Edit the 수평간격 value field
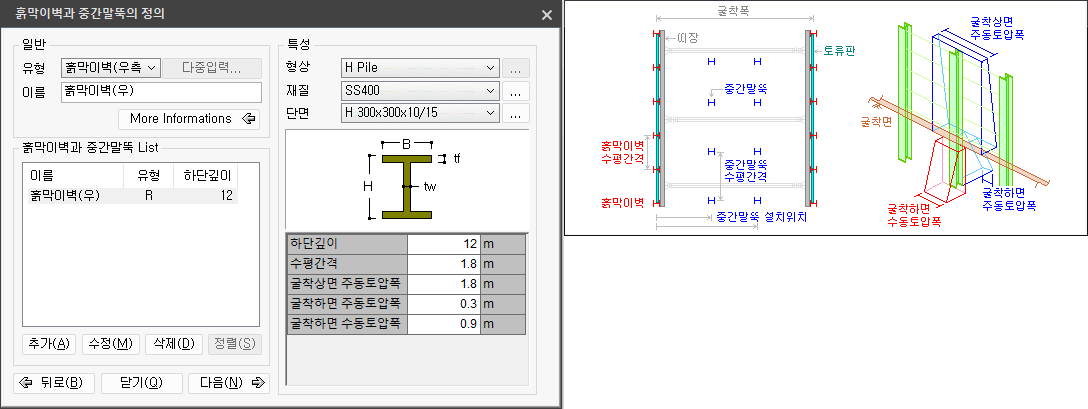This screenshot has height=409, width=1088. 444,265
